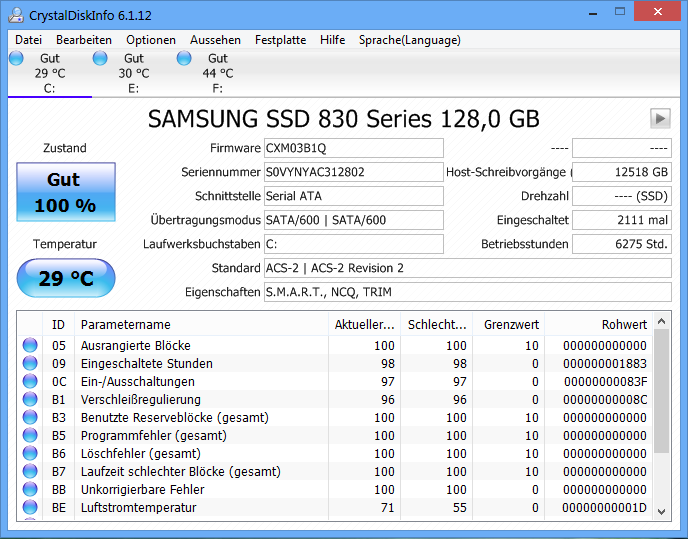The image size is (689, 540).
Task: Open the Sprache(Language) menu
Action: click(410, 40)
